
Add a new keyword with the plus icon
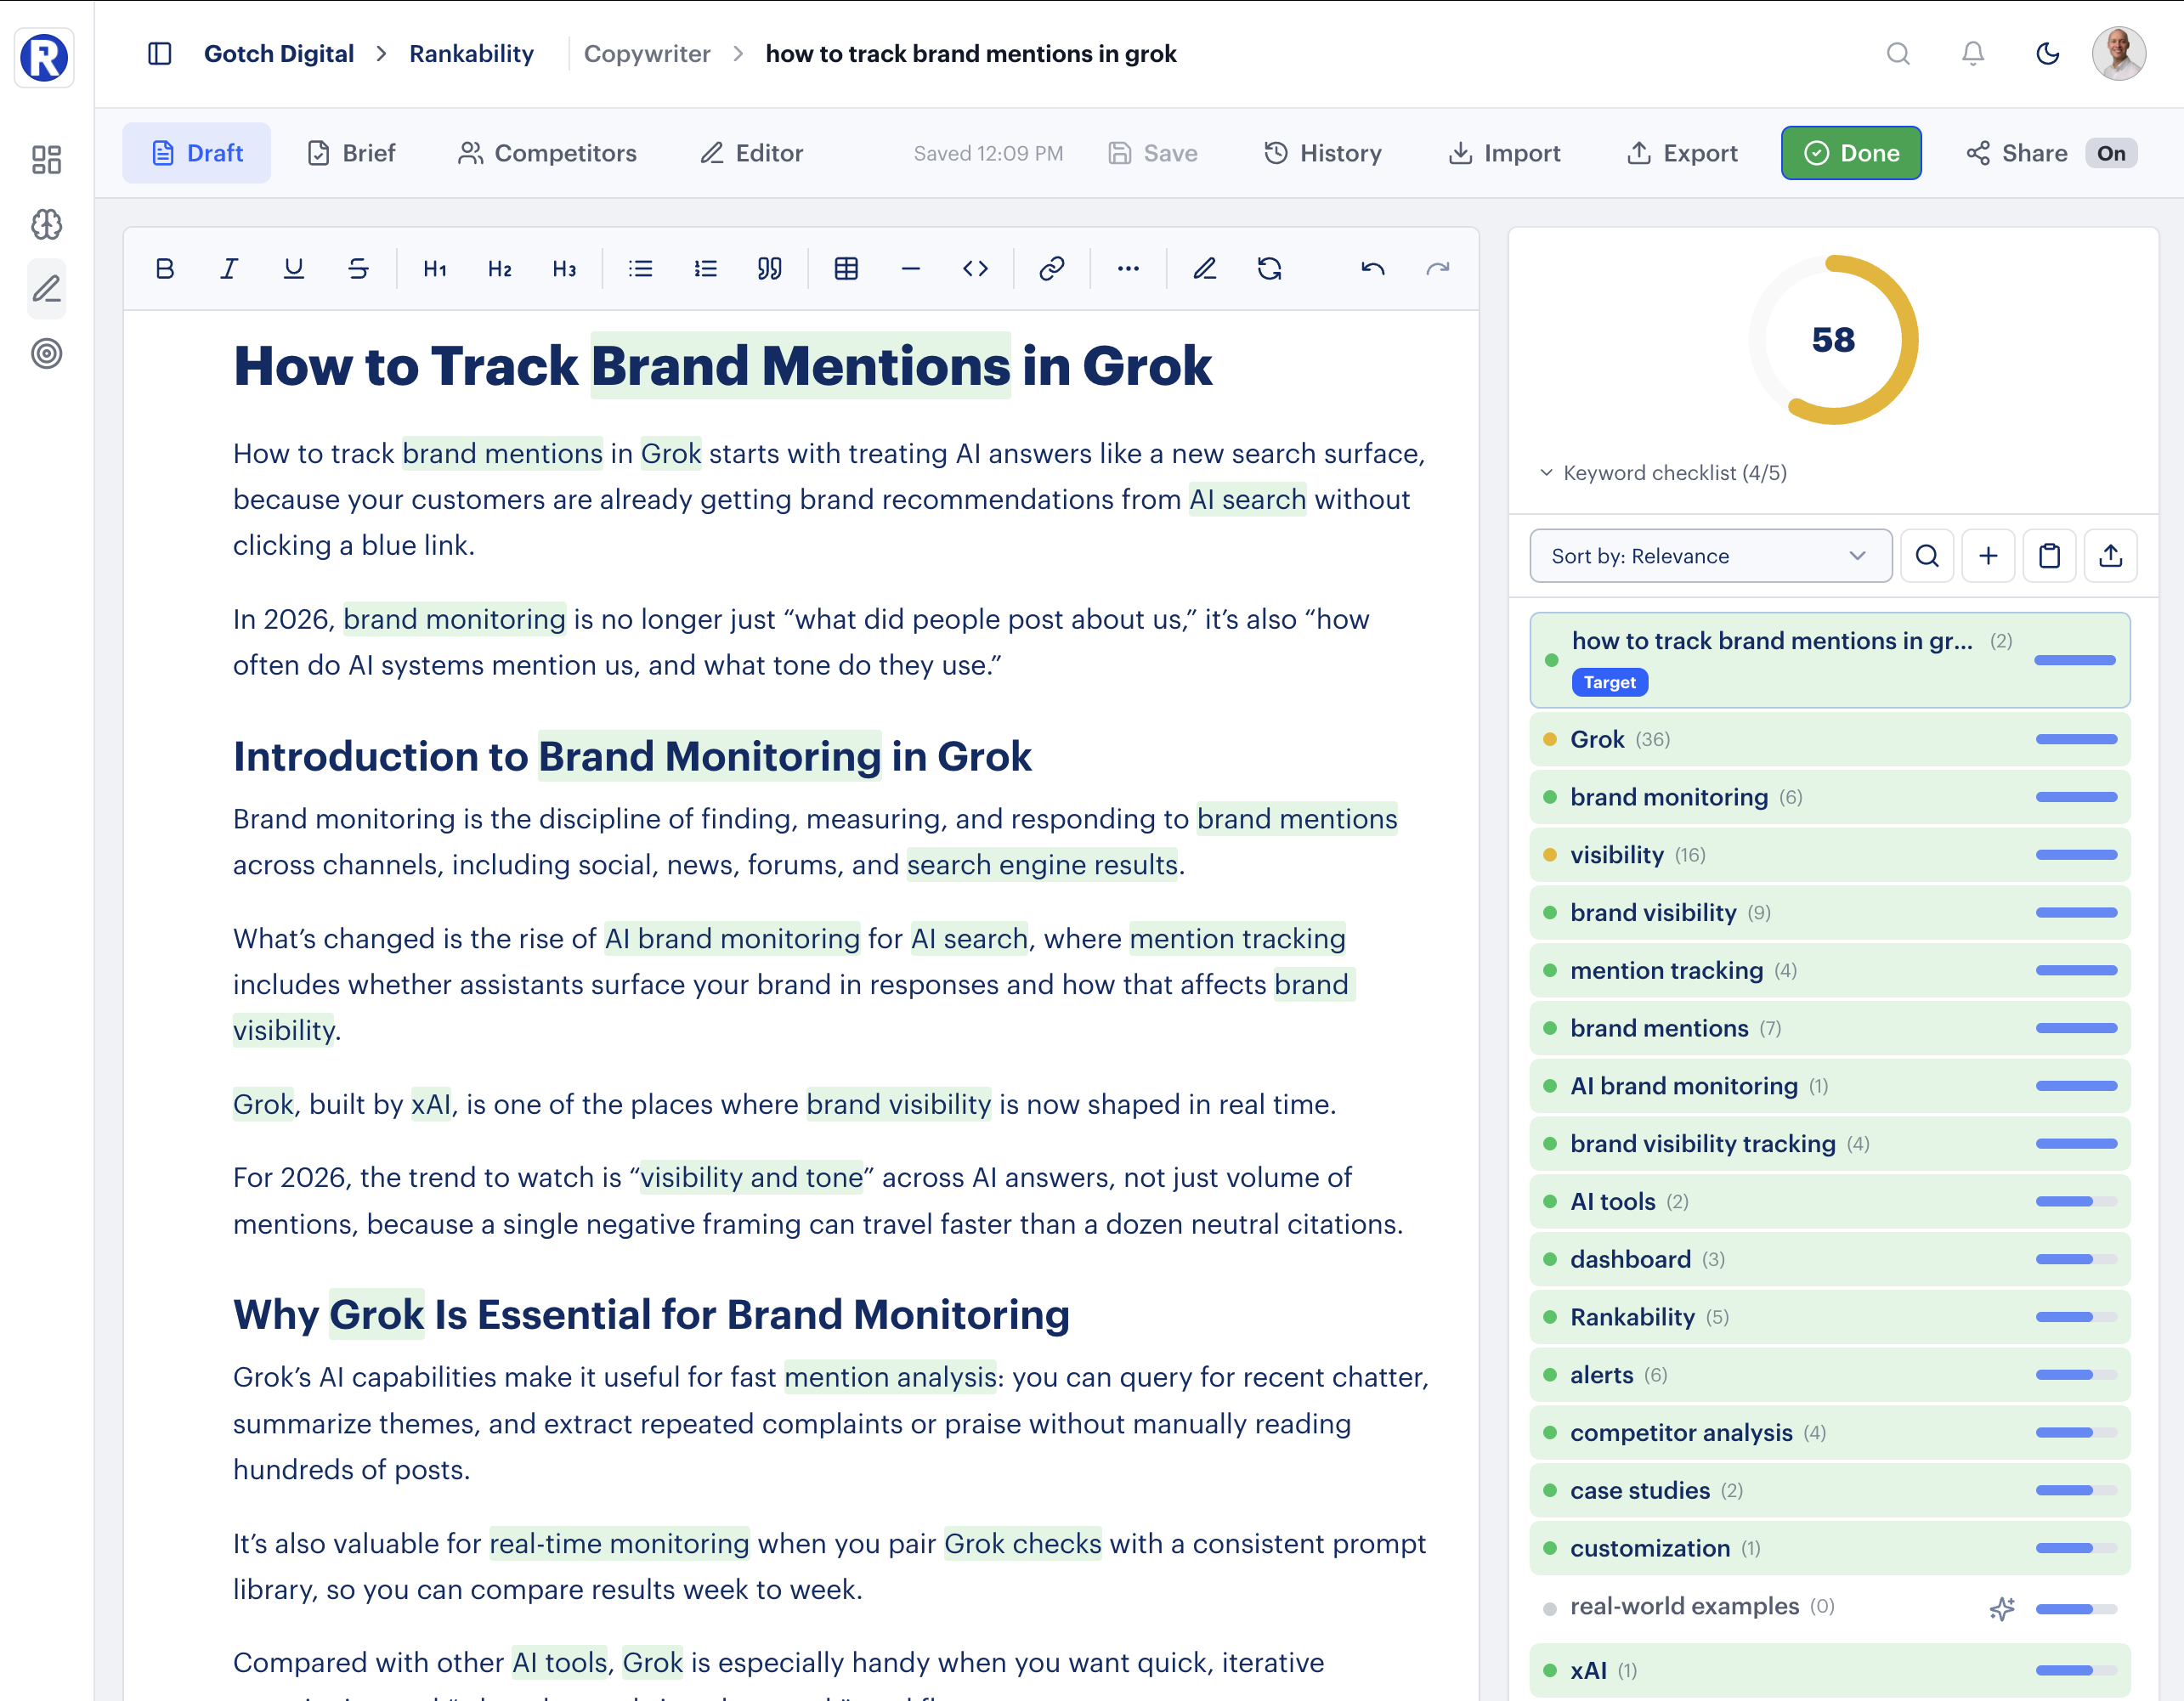point(1988,555)
